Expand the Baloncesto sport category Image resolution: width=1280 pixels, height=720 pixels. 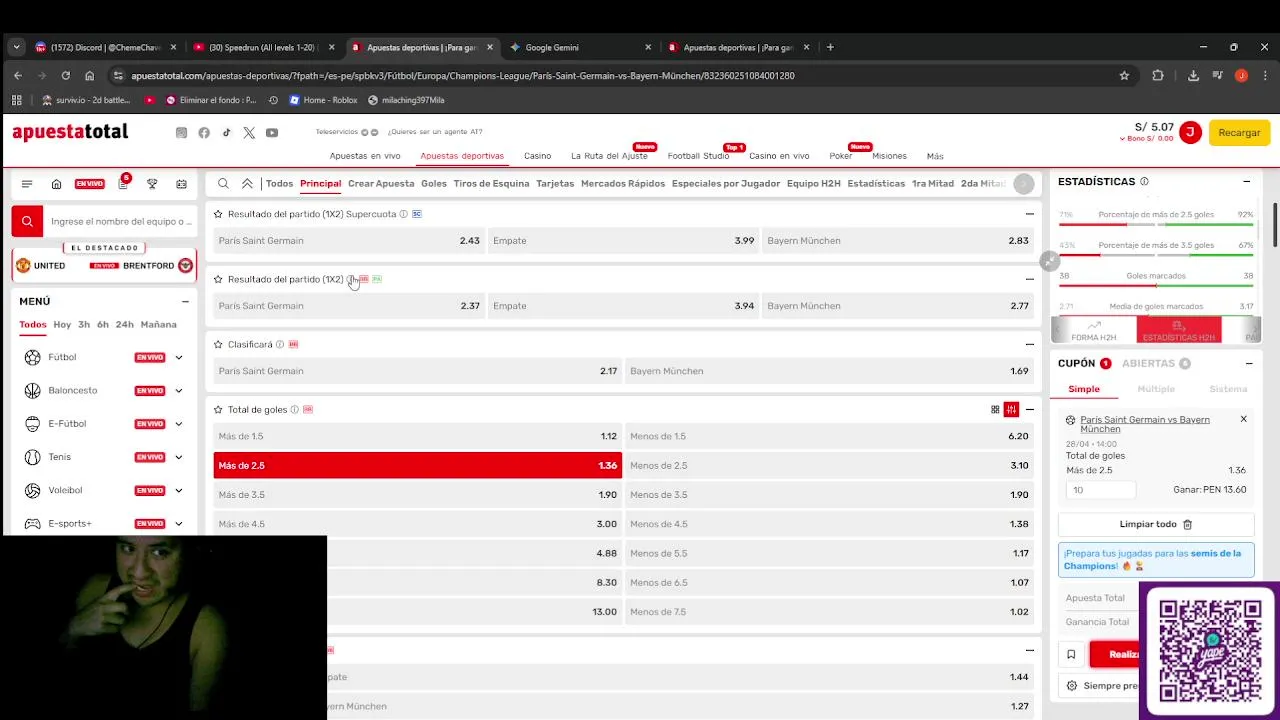pos(179,390)
